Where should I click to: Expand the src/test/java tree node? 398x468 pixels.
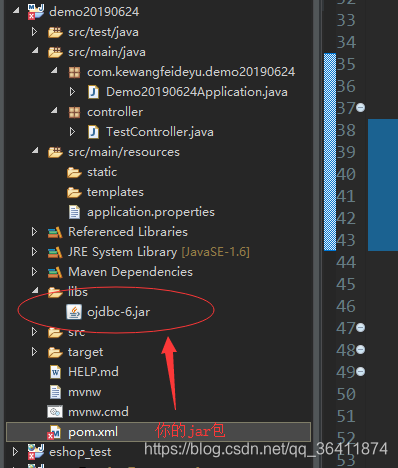coord(34,32)
